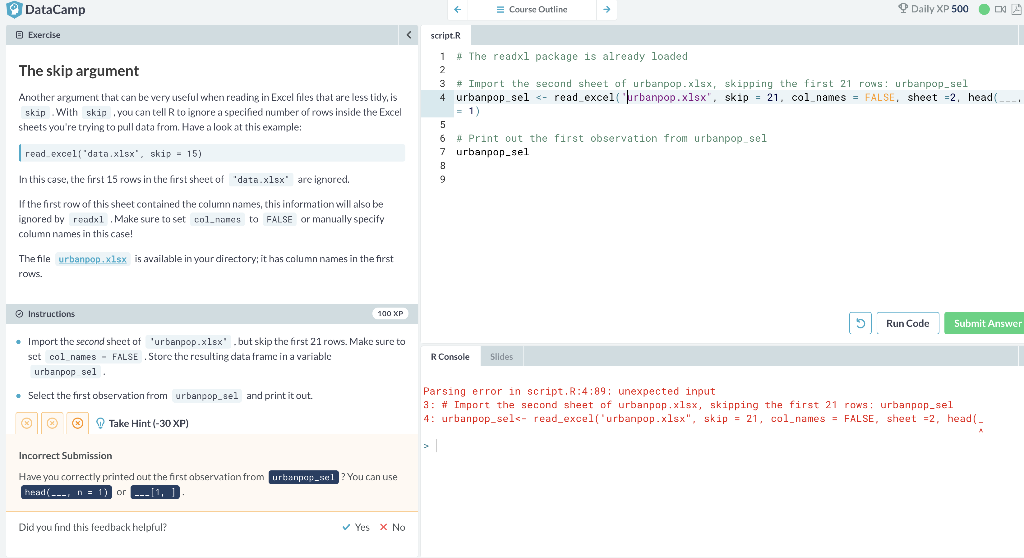
Task: Click the first failed-attempt X icon
Action: point(27,423)
